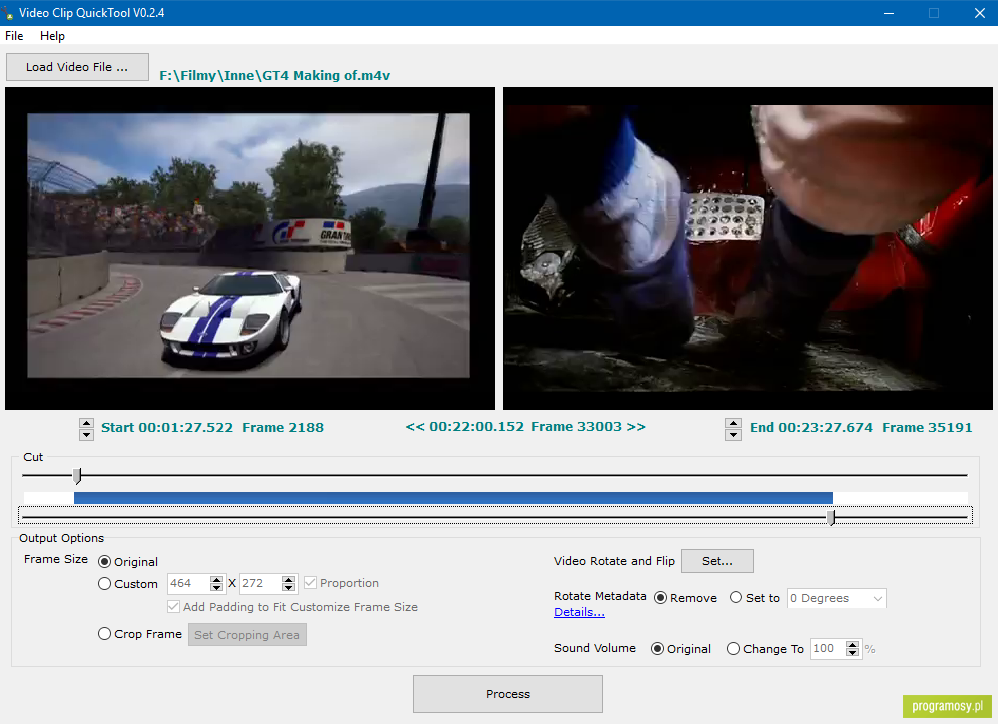
Task: Decrement custom width value 464
Action: 216,588
